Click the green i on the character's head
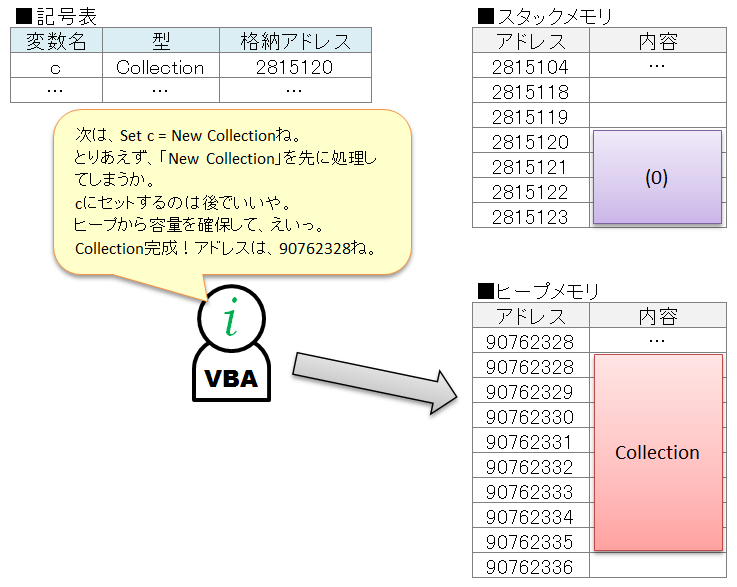 [x=231, y=317]
